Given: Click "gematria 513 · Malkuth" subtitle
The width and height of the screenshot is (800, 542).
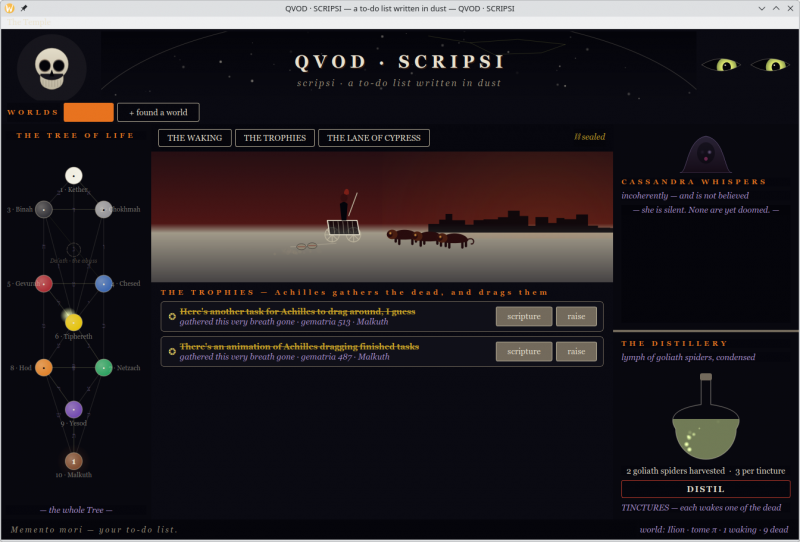Looking at the screenshot, I should pyautogui.click(x=344, y=322).
